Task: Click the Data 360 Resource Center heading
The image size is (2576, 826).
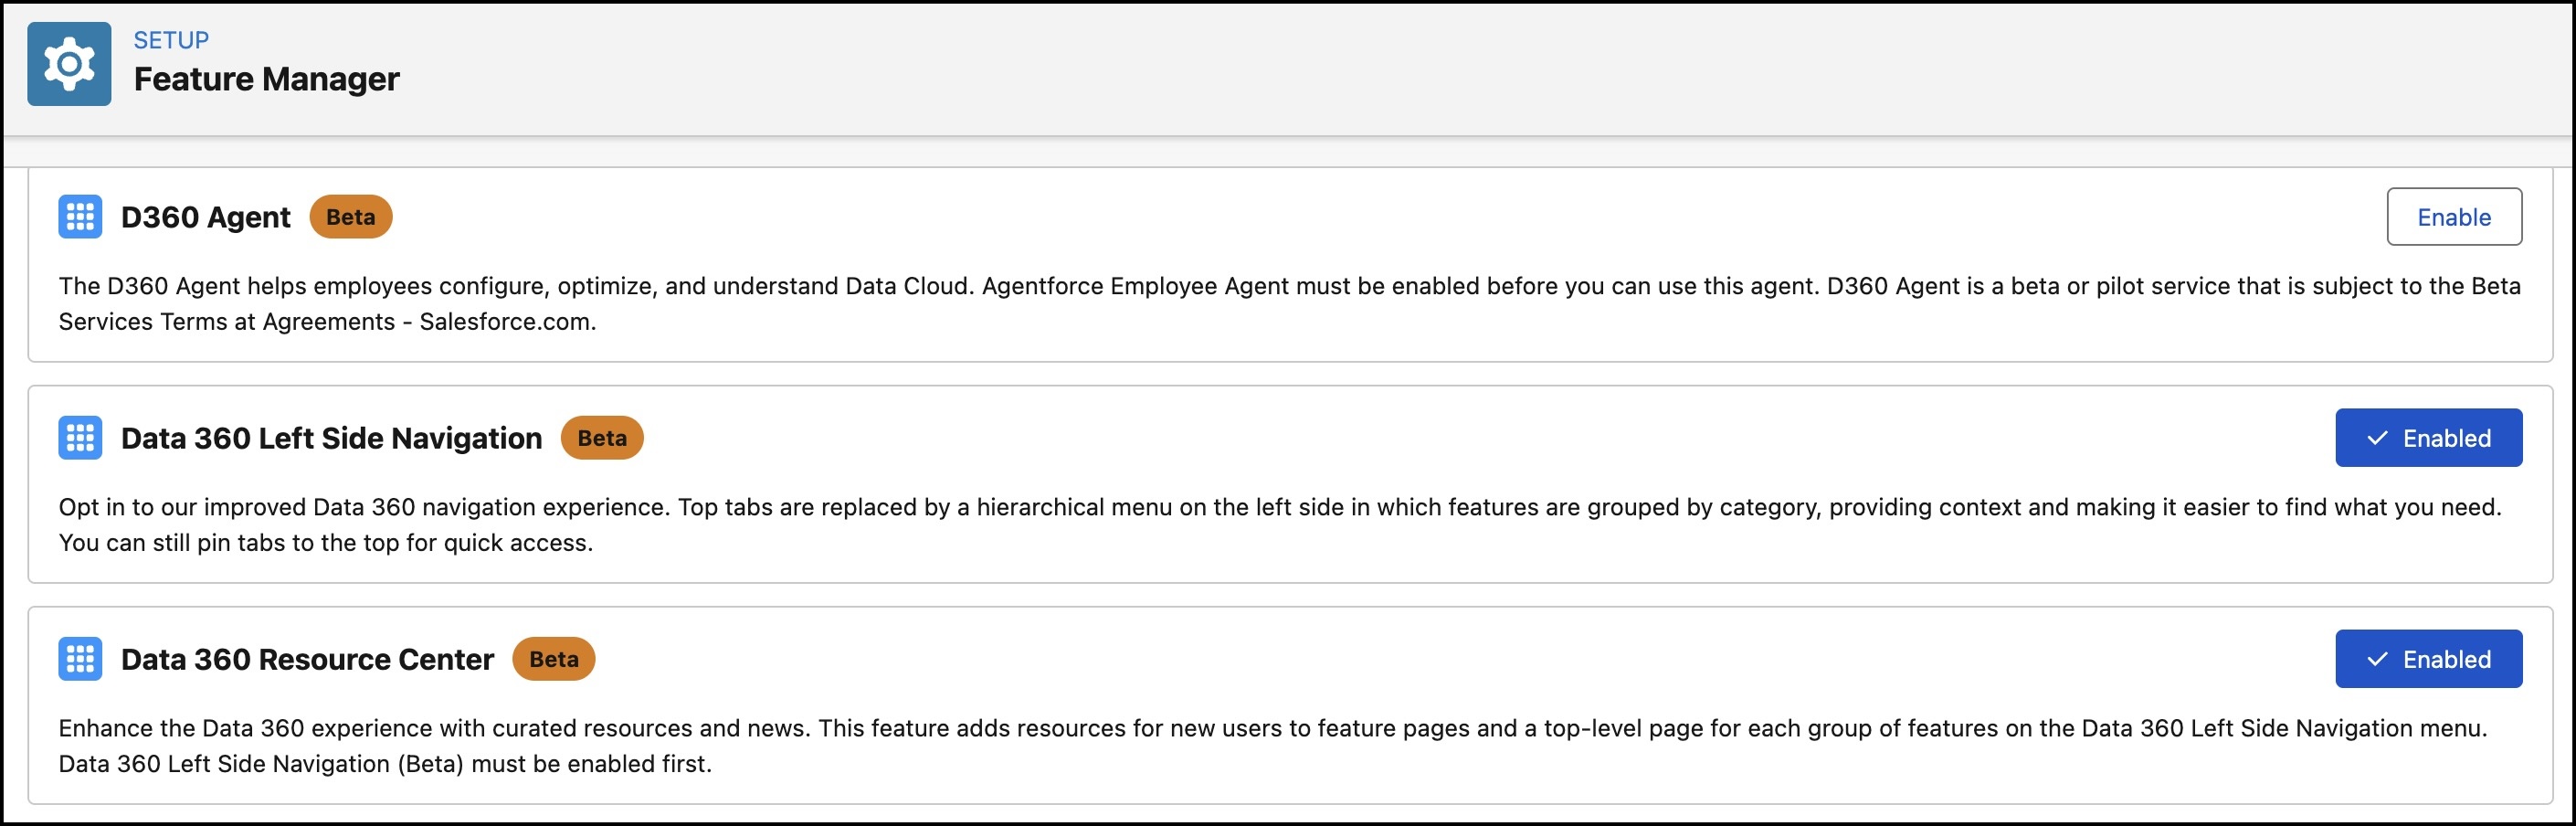Action: click(307, 659)
